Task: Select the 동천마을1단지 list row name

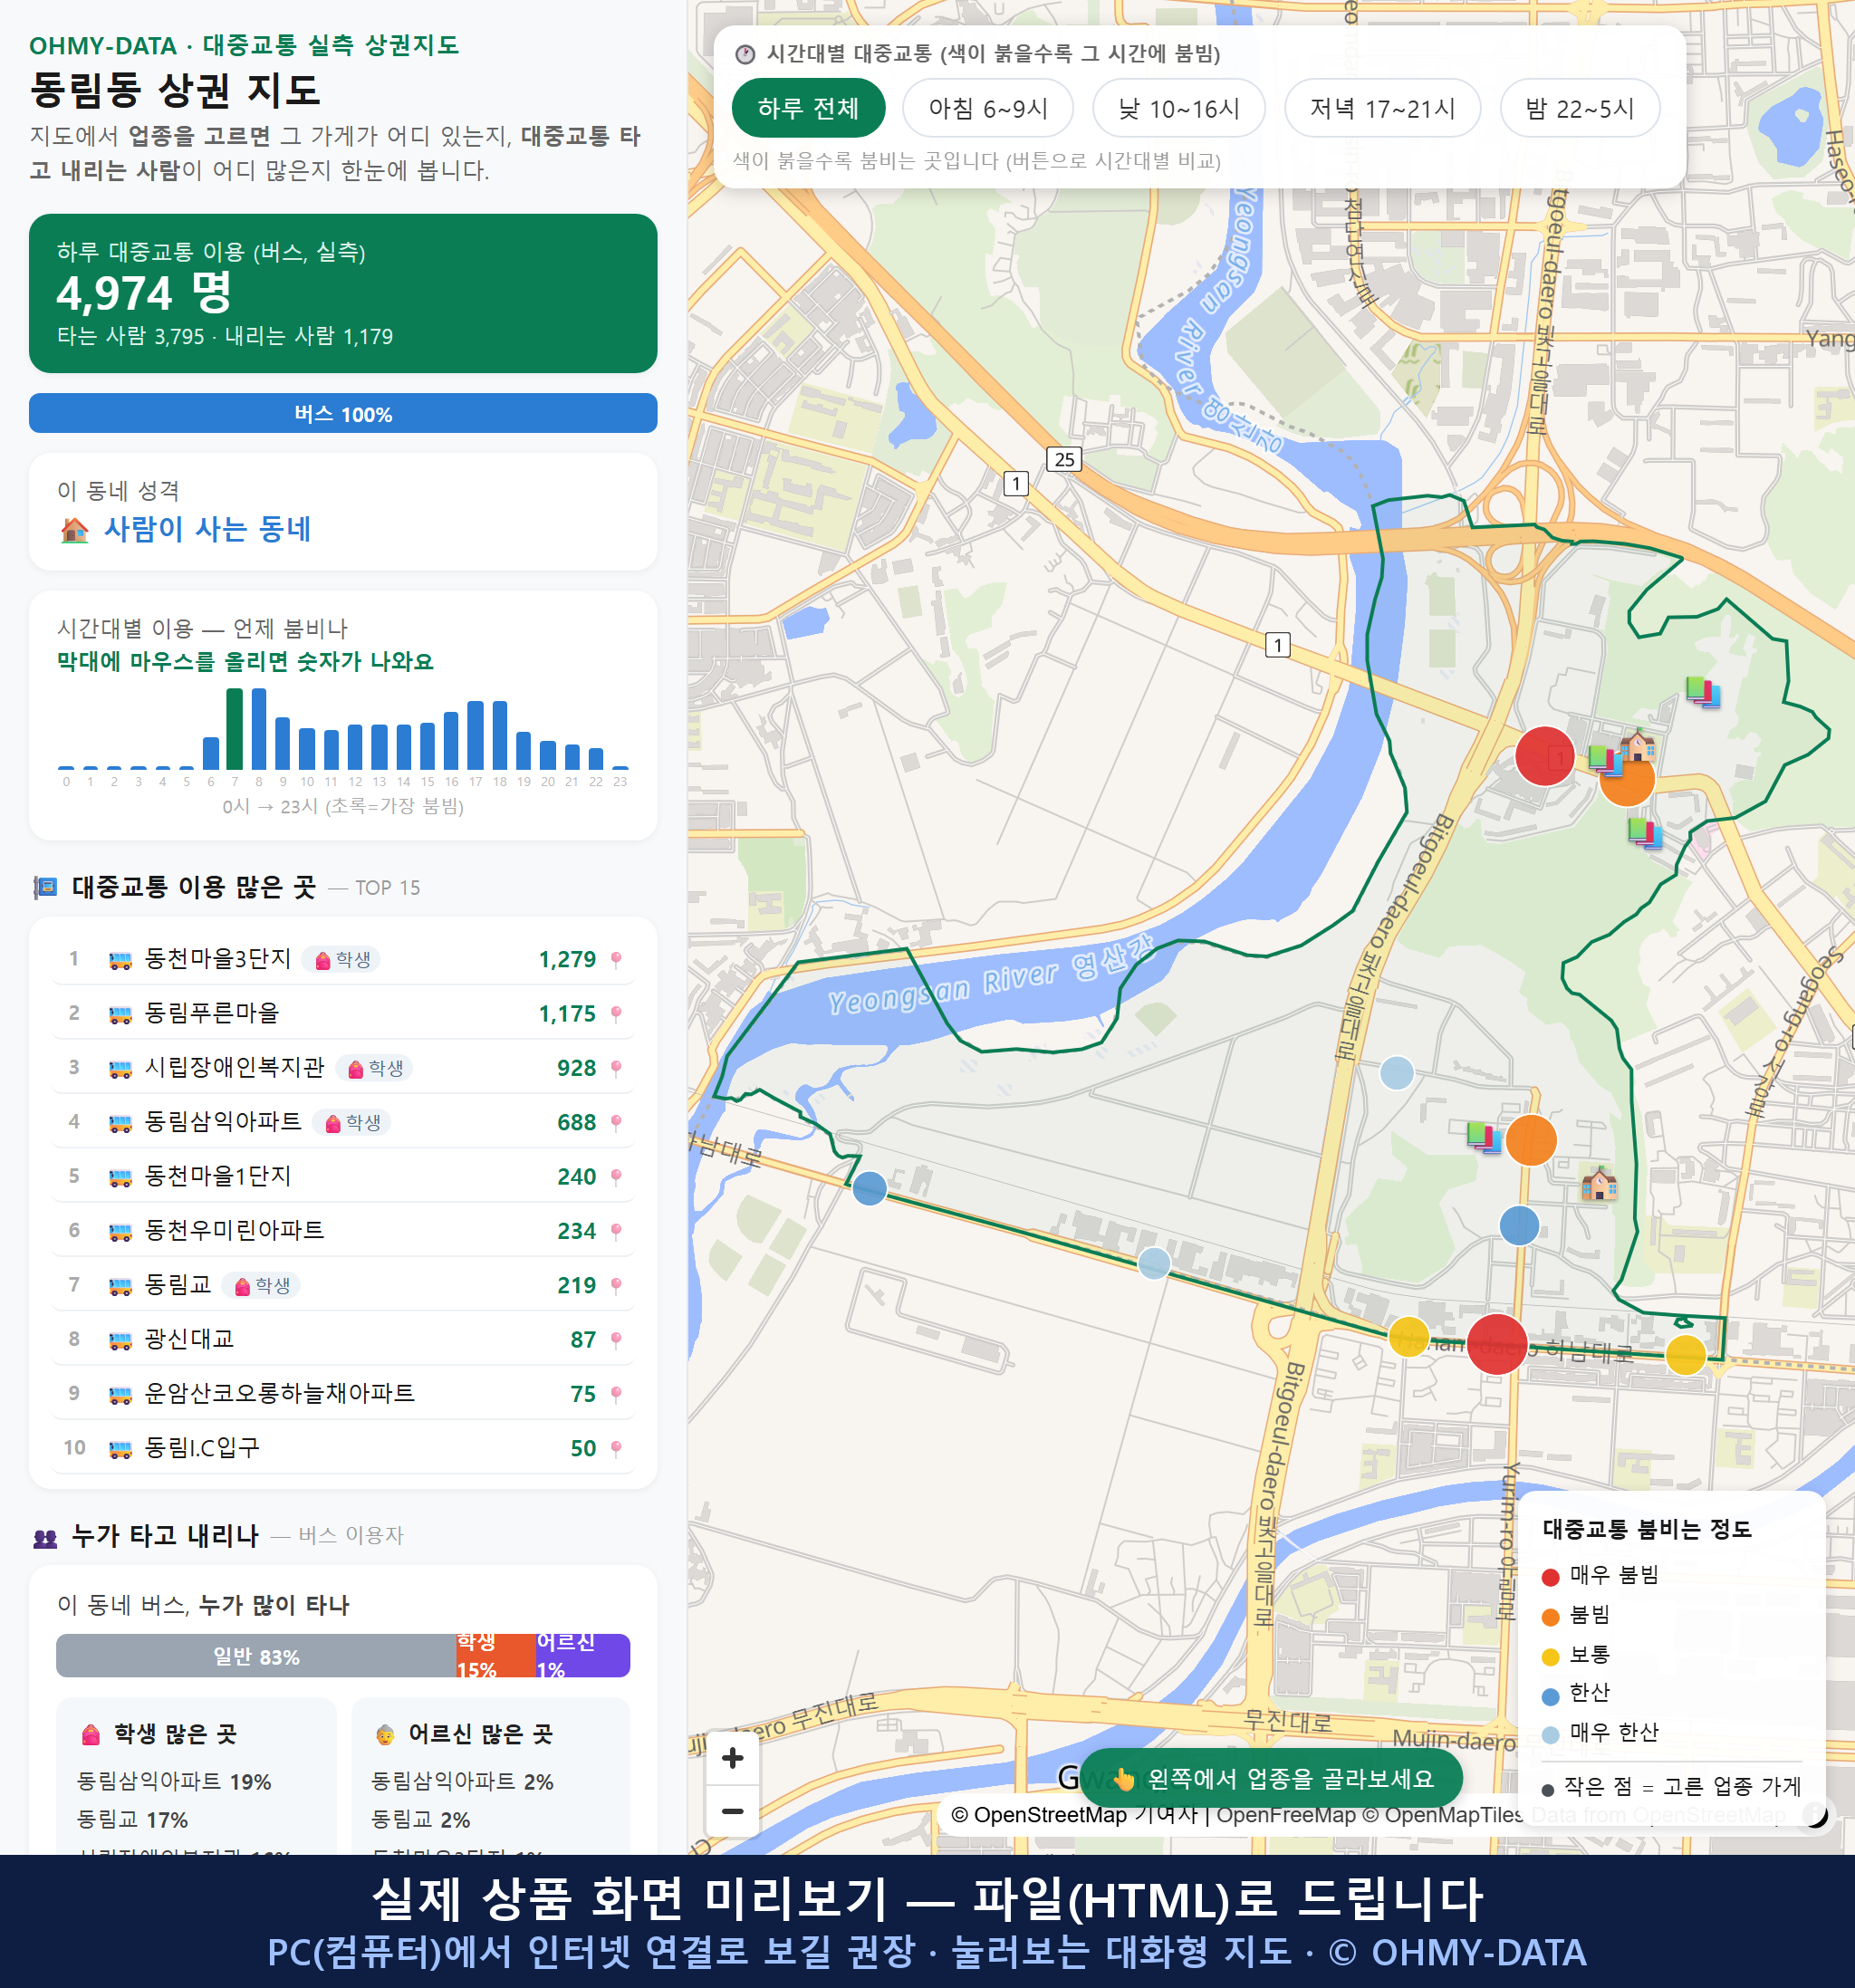Action: coord(218,1176)
